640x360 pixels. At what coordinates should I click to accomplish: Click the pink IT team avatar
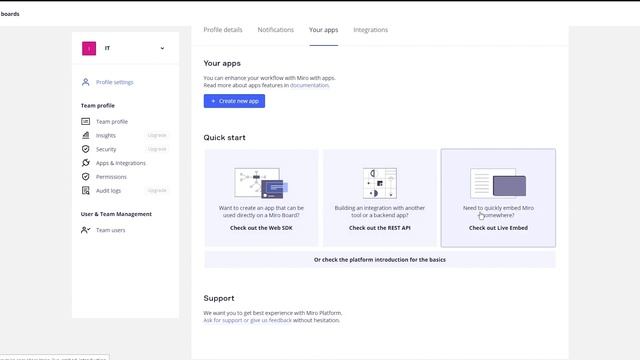point(89,48)
